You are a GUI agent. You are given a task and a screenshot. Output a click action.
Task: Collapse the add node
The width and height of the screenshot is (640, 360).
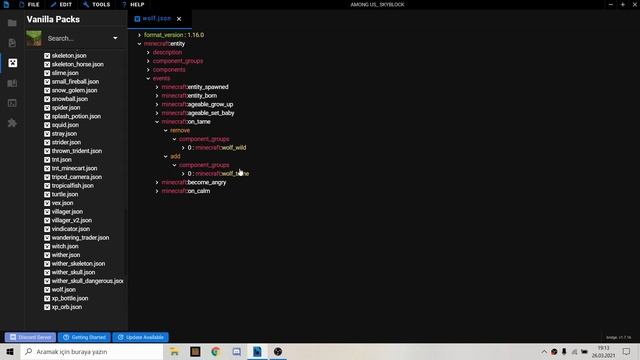[166, 156]
